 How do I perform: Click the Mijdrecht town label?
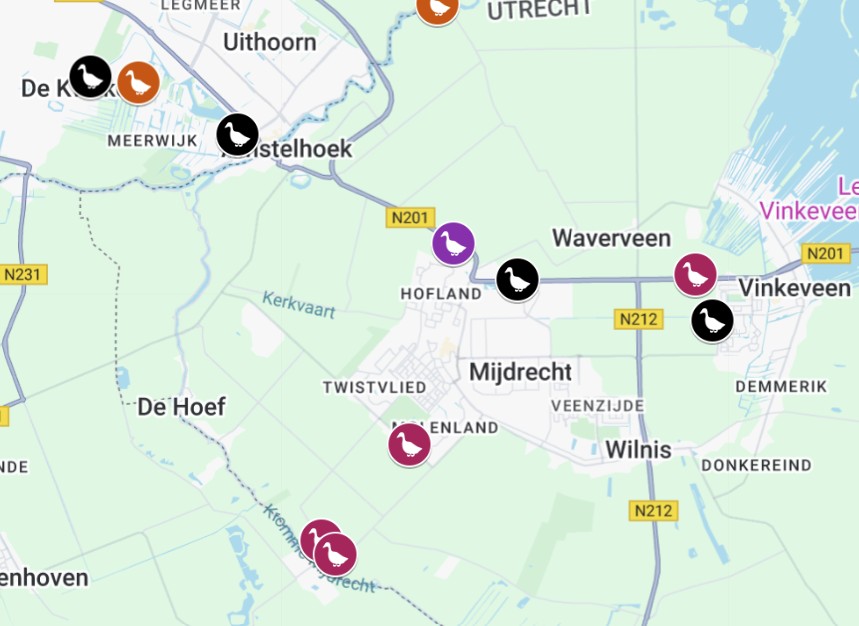520,372
